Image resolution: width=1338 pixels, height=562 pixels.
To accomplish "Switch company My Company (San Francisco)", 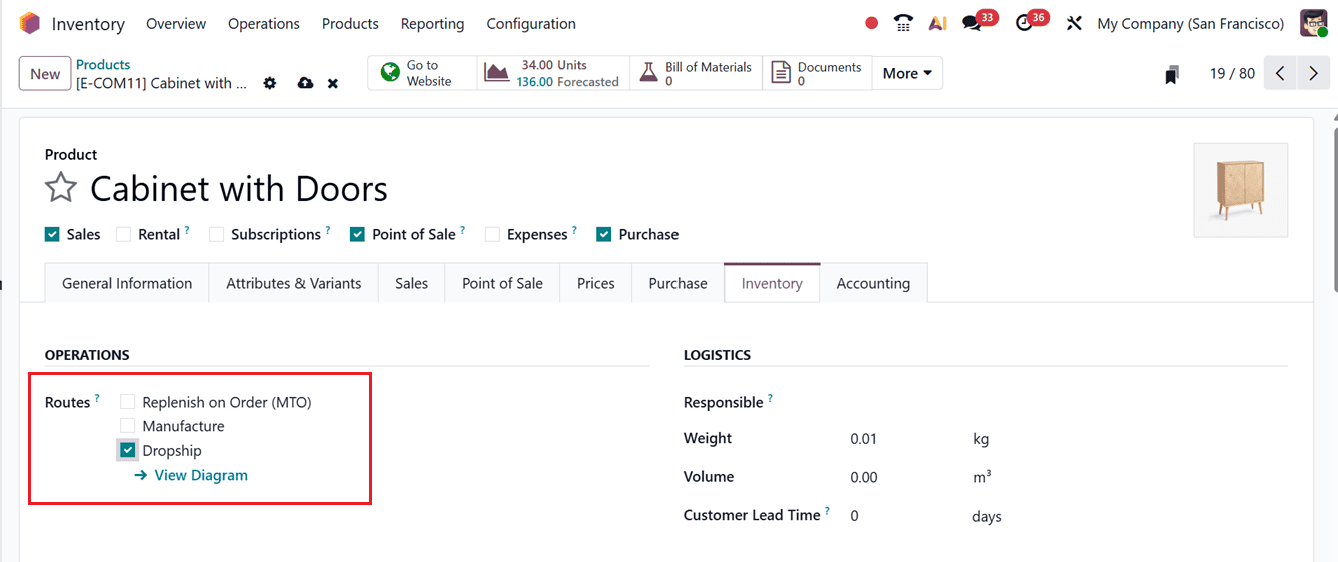I will click(1191, 23).
